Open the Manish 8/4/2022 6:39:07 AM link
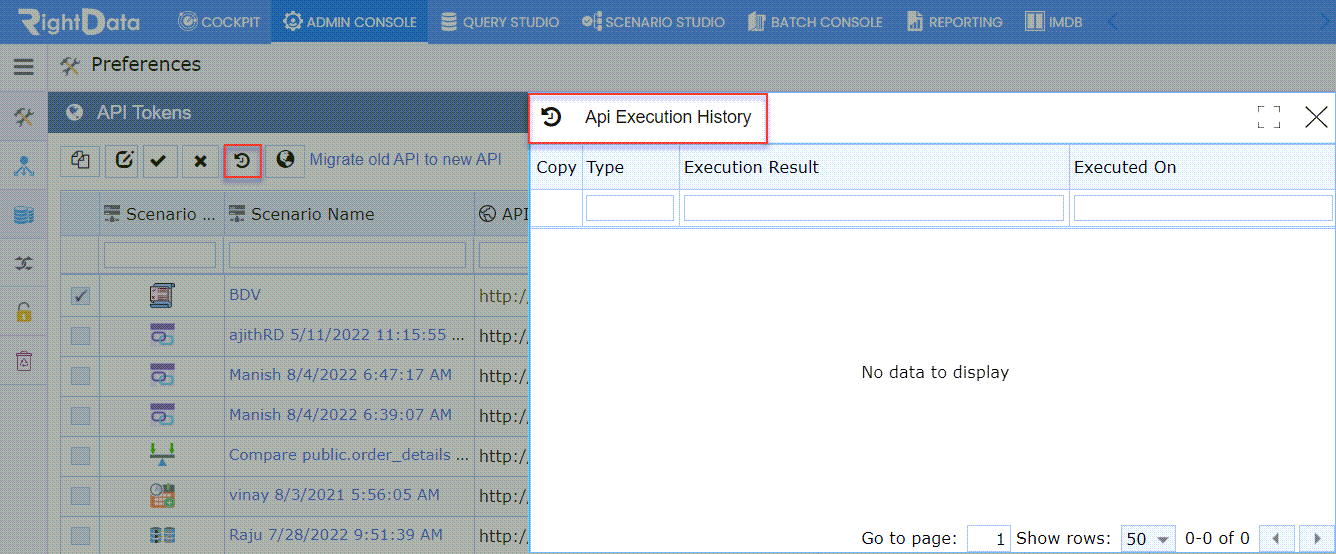 point(340,415)
